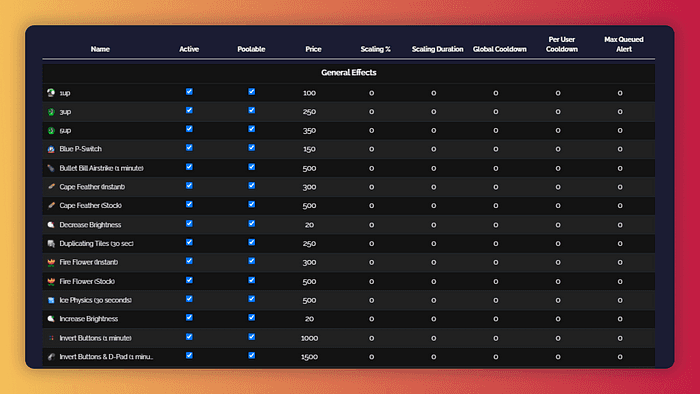The height and width of the screenshot is (394, 700).
Task: Click the Increase Brightness name
Action: coord(89,319)
